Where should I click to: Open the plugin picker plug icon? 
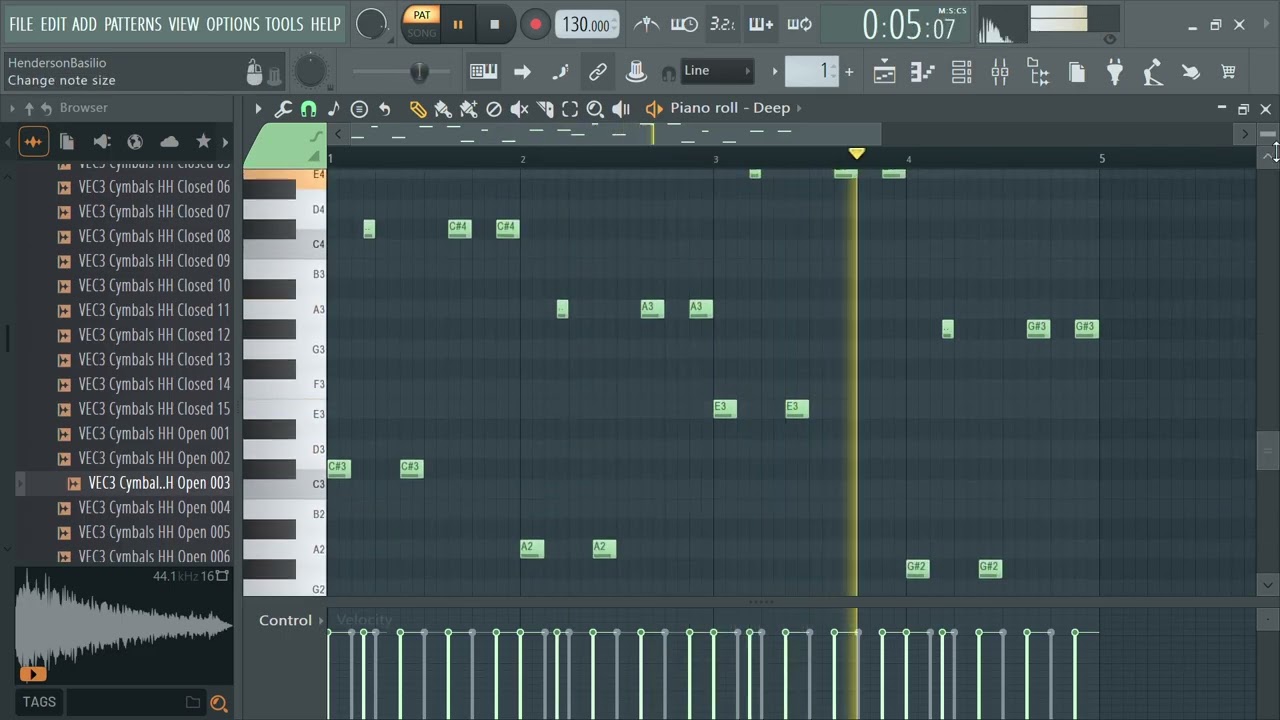coord(1115,72)
